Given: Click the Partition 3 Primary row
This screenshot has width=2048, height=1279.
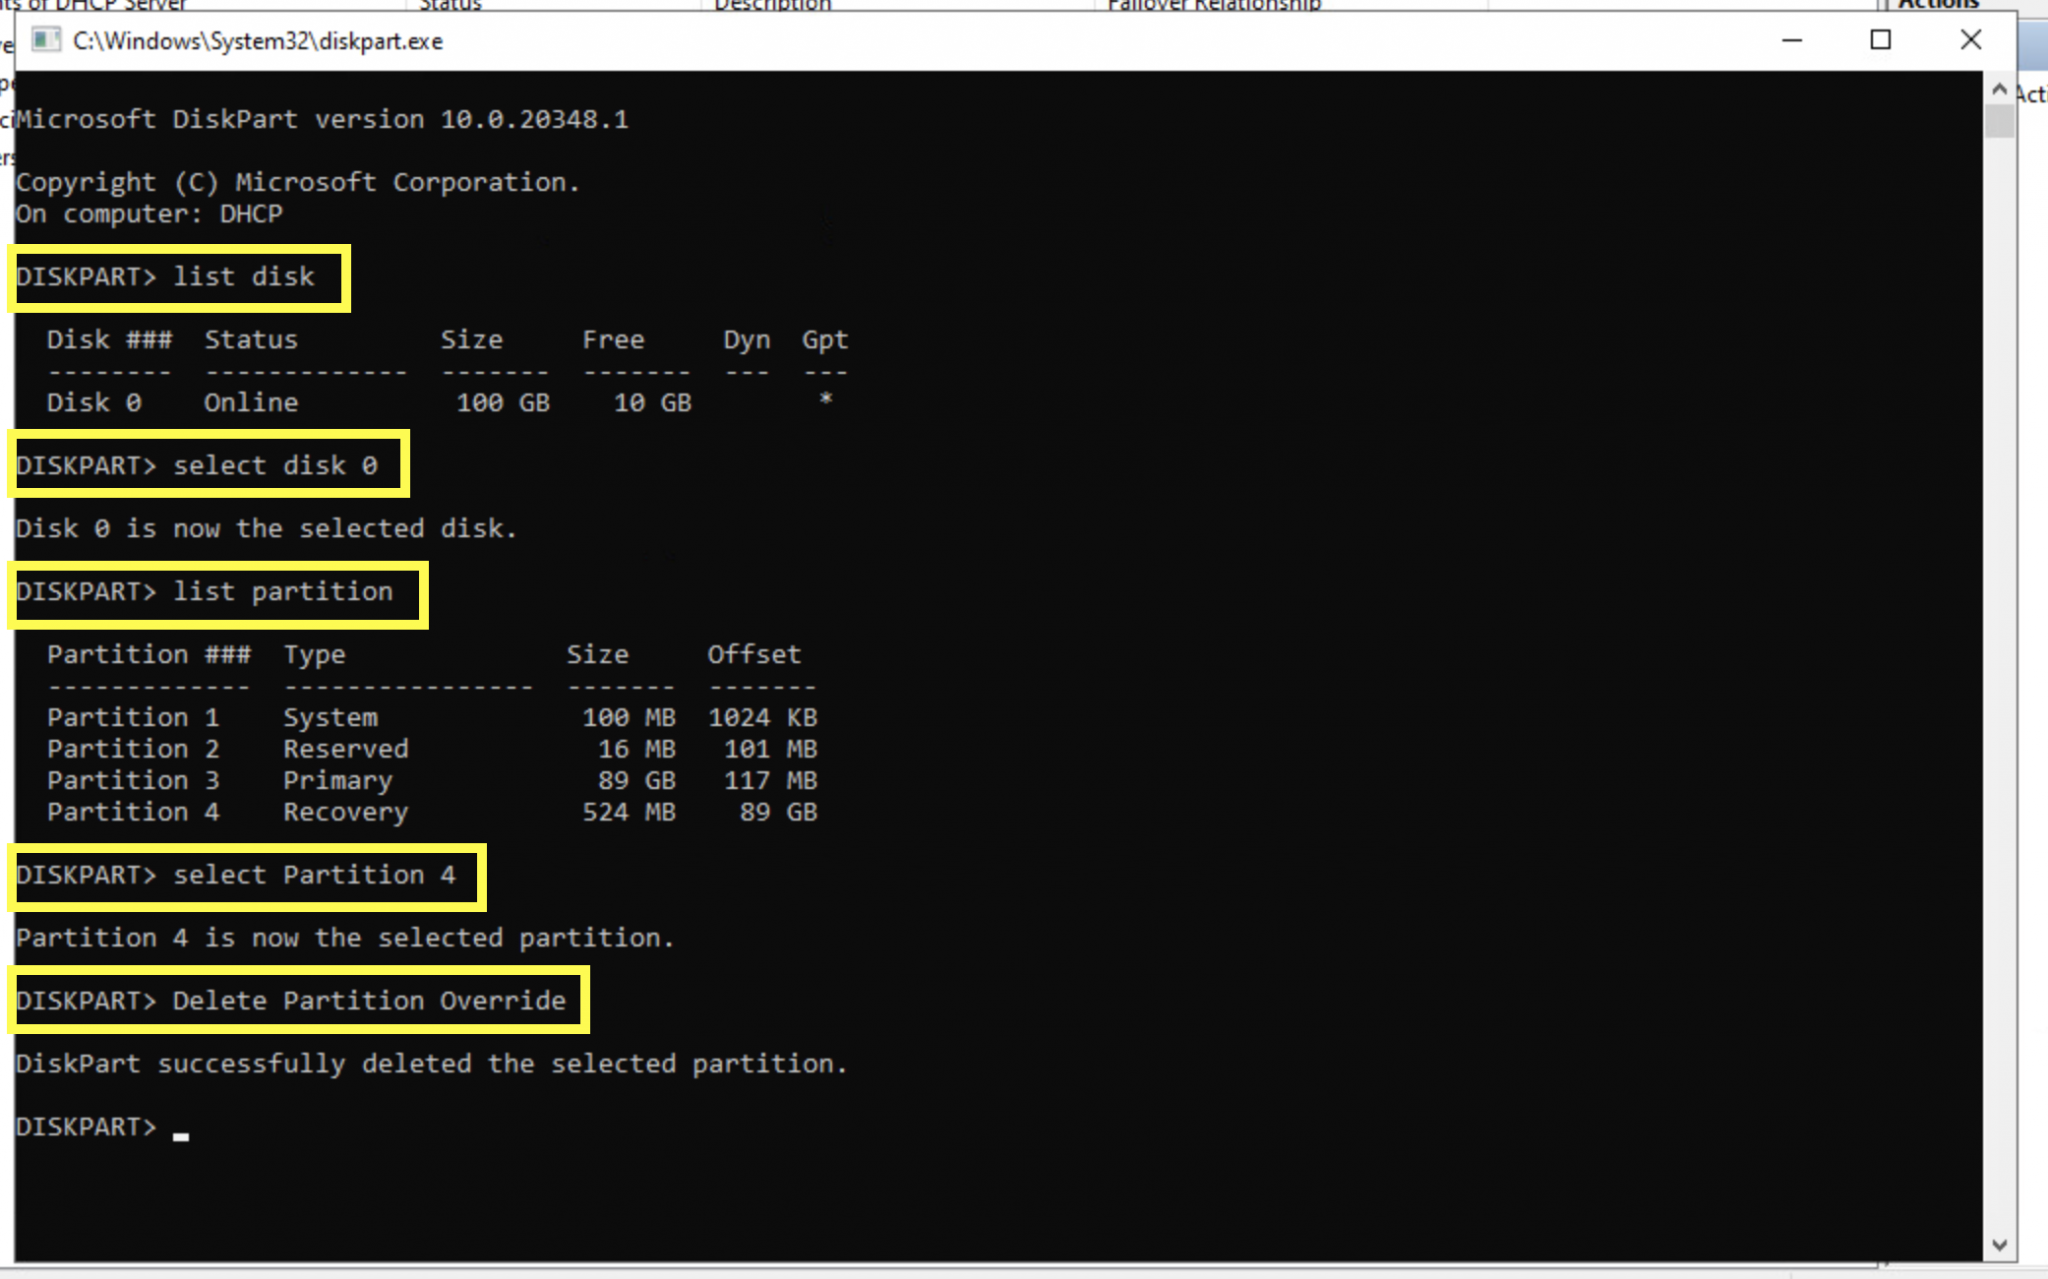Looking at the screenshot, I should pos(300,780).
